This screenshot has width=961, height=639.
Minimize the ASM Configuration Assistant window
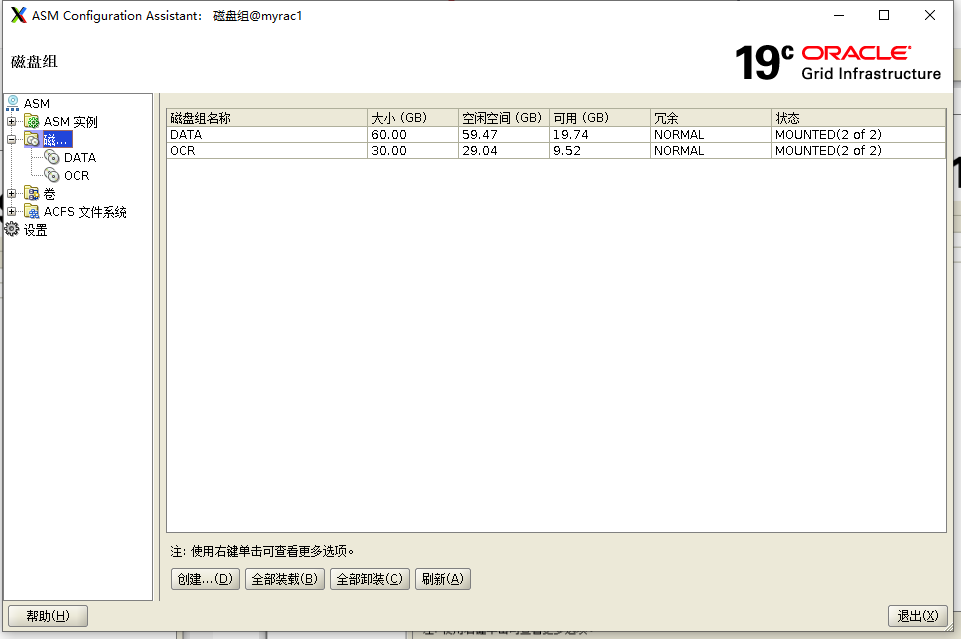coord(839,15)
